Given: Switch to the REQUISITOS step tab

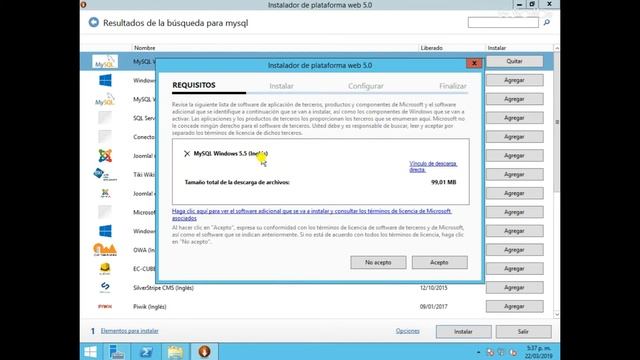Looking at the screenshot, I should tap(194, 85).
